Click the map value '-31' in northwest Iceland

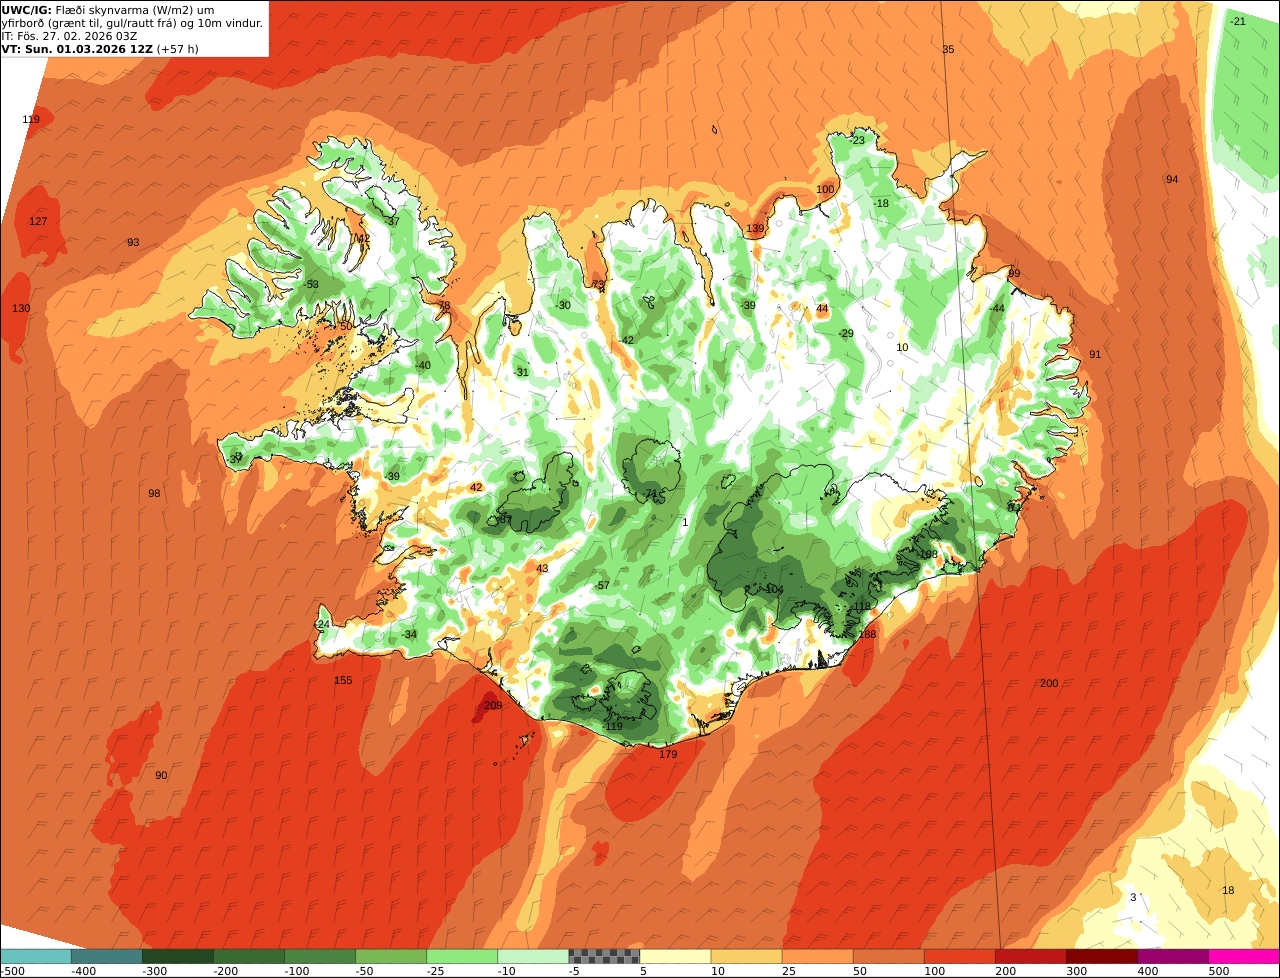point(521,373)
